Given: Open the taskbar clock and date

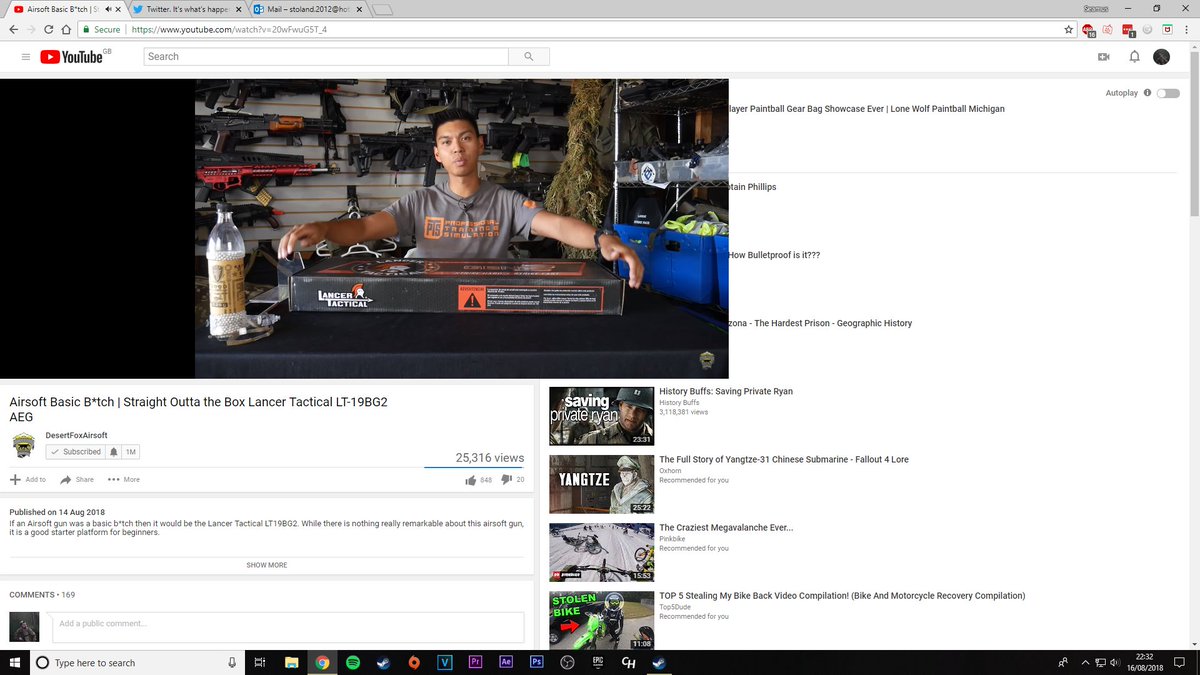Looking at the screenshot, I should click(1146, 662).
